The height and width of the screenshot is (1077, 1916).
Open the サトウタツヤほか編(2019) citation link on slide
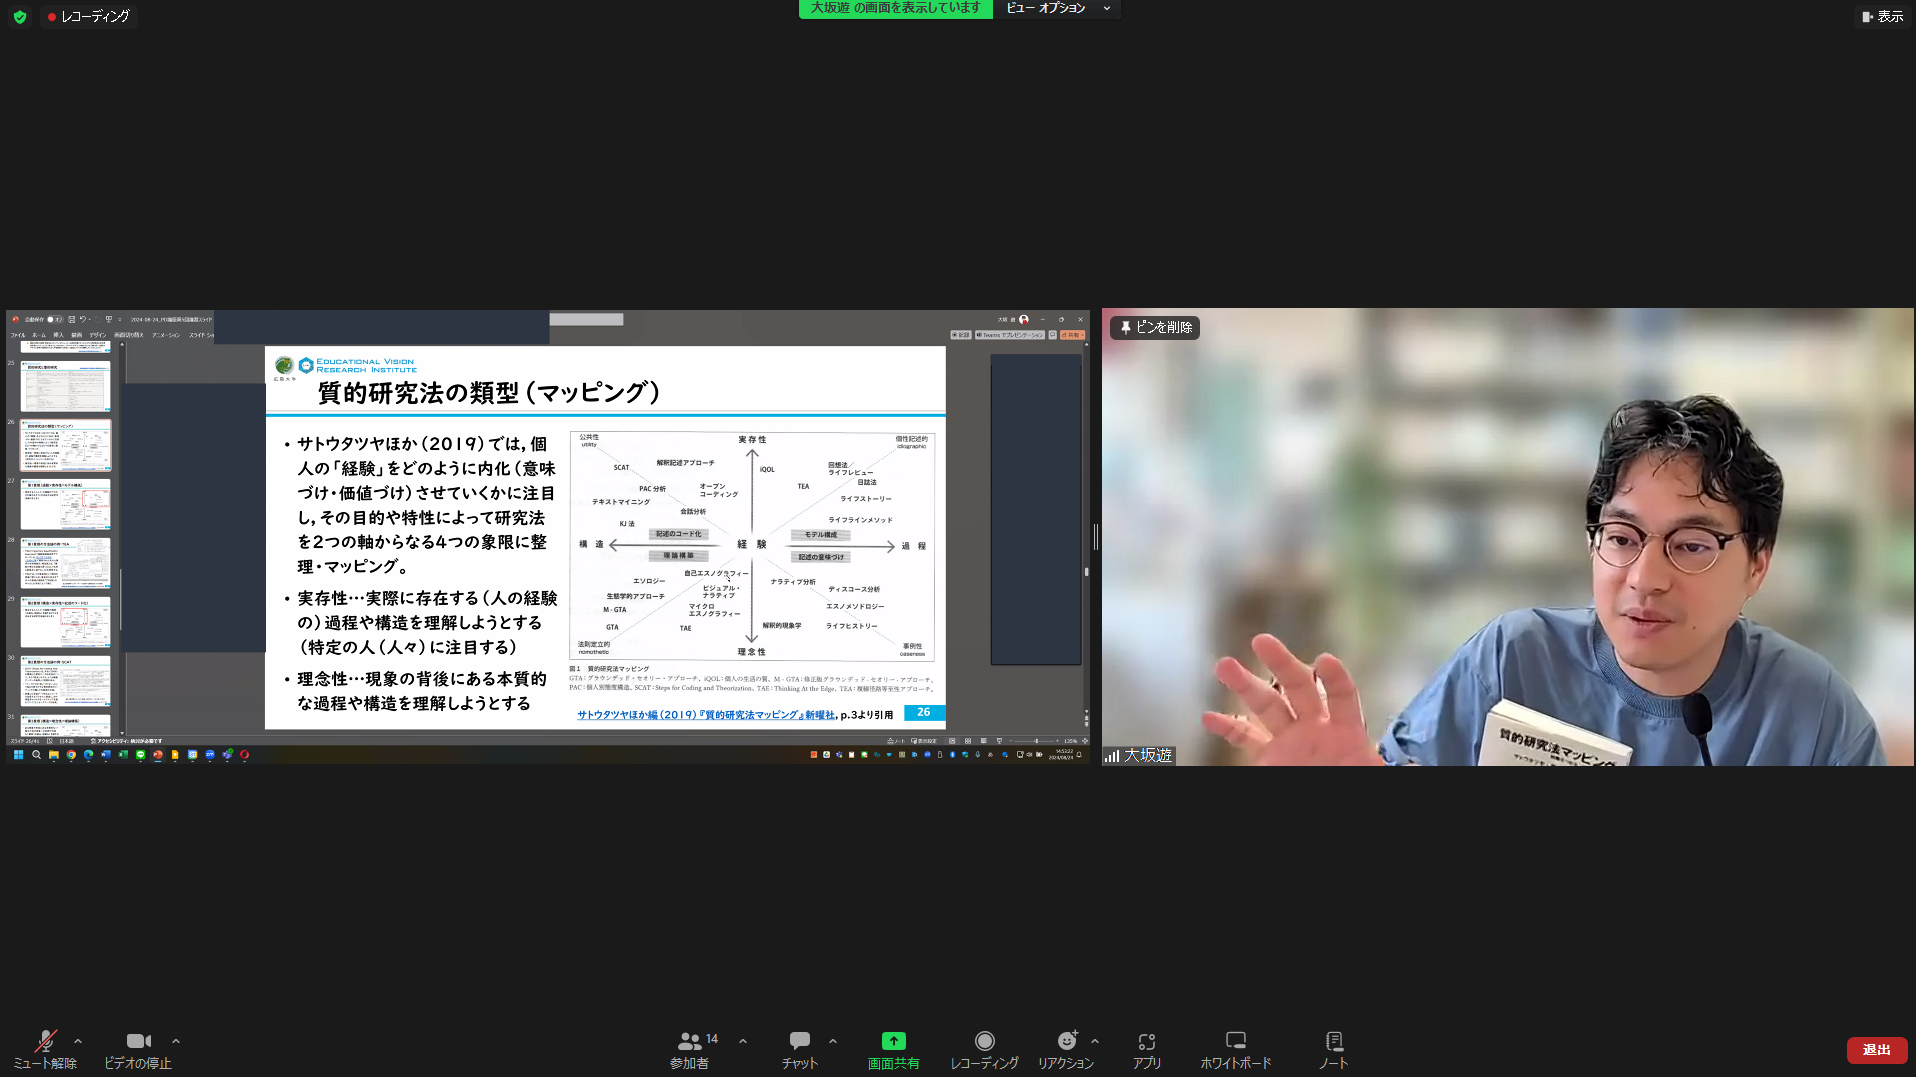(705, 715)
